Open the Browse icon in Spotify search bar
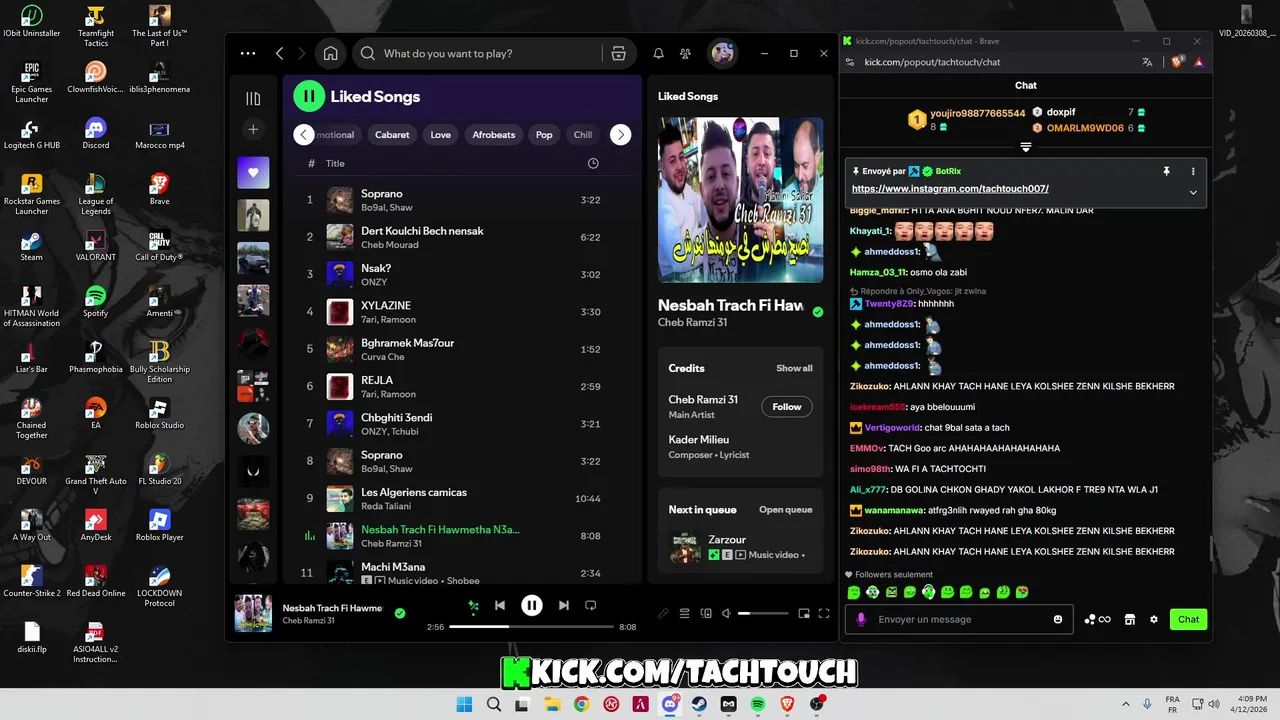 click(x=618, y=54)
